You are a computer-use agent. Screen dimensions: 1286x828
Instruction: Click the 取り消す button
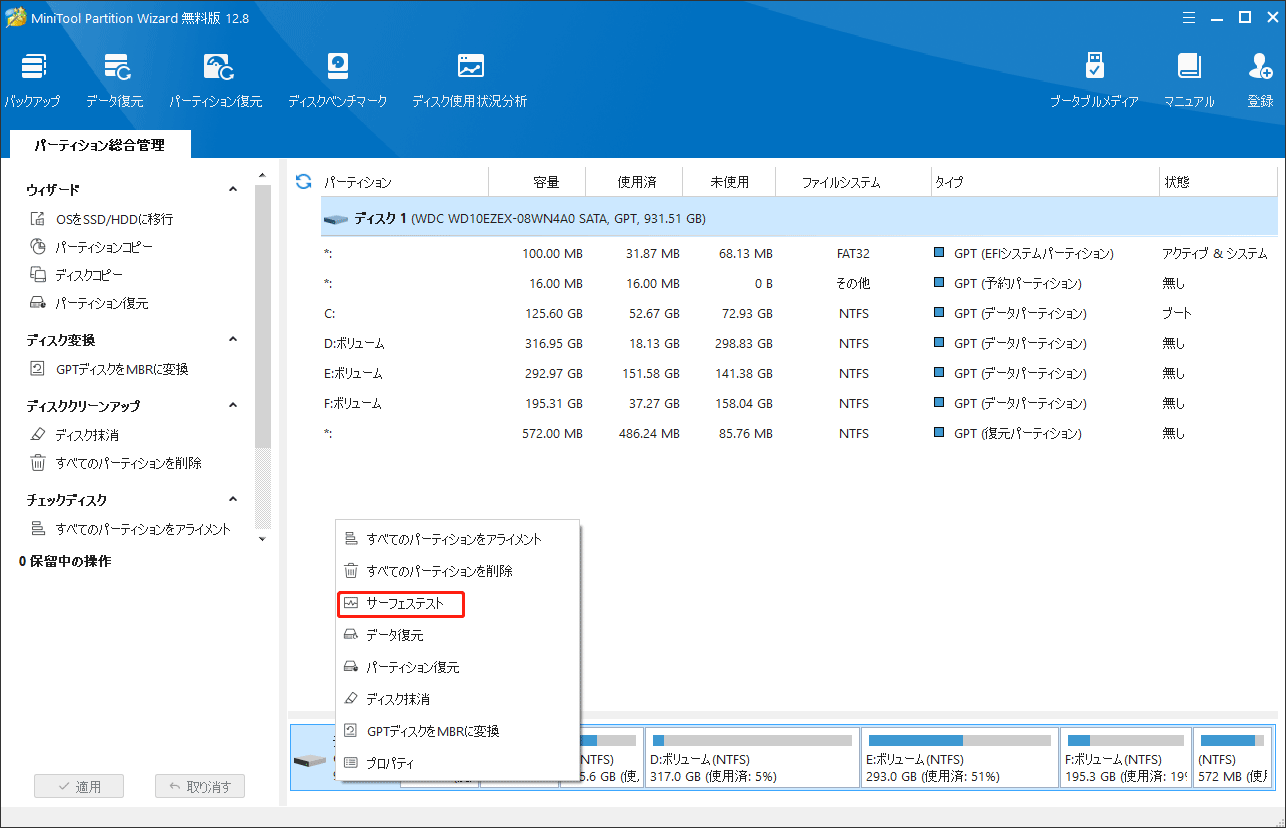tap(200, 787)
